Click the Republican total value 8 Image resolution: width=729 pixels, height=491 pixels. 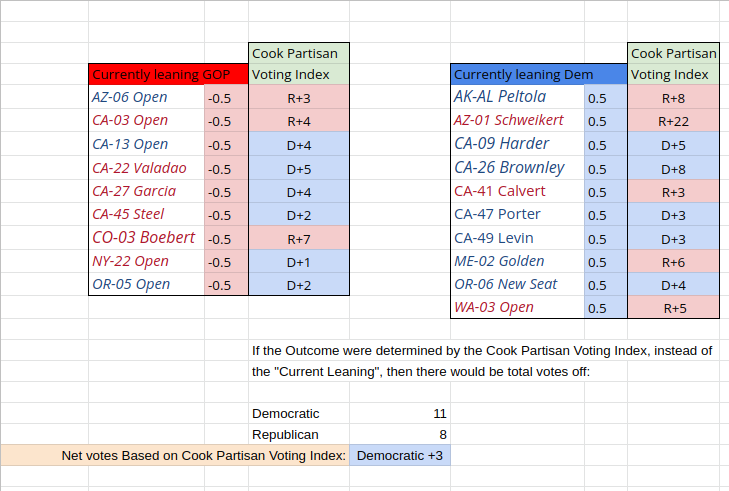(x=400, y=434)
